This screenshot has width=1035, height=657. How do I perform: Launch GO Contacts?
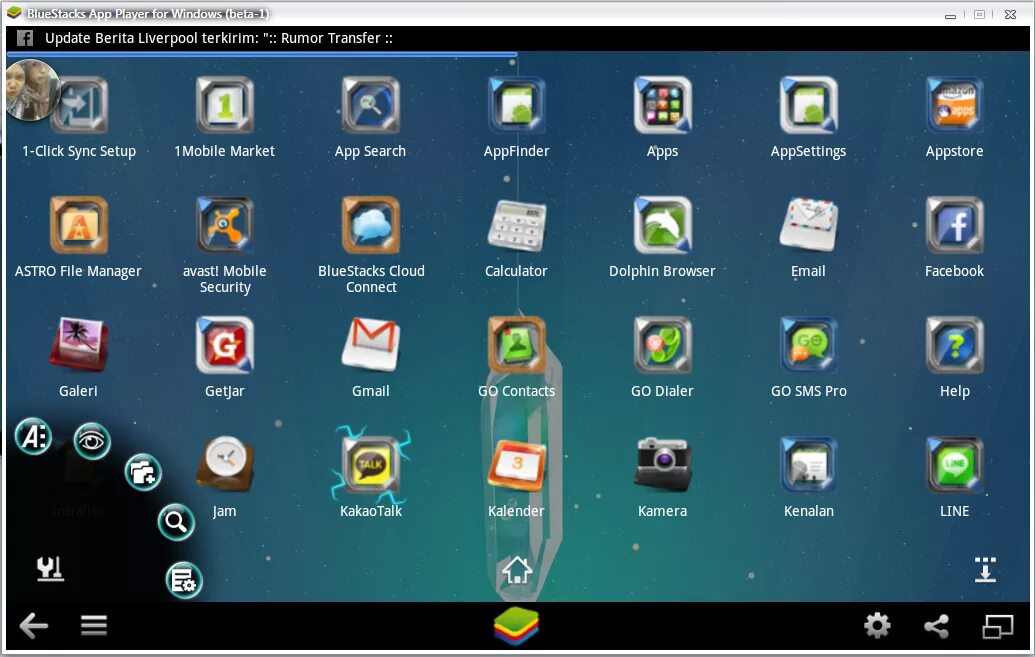(x=517, y=345)
